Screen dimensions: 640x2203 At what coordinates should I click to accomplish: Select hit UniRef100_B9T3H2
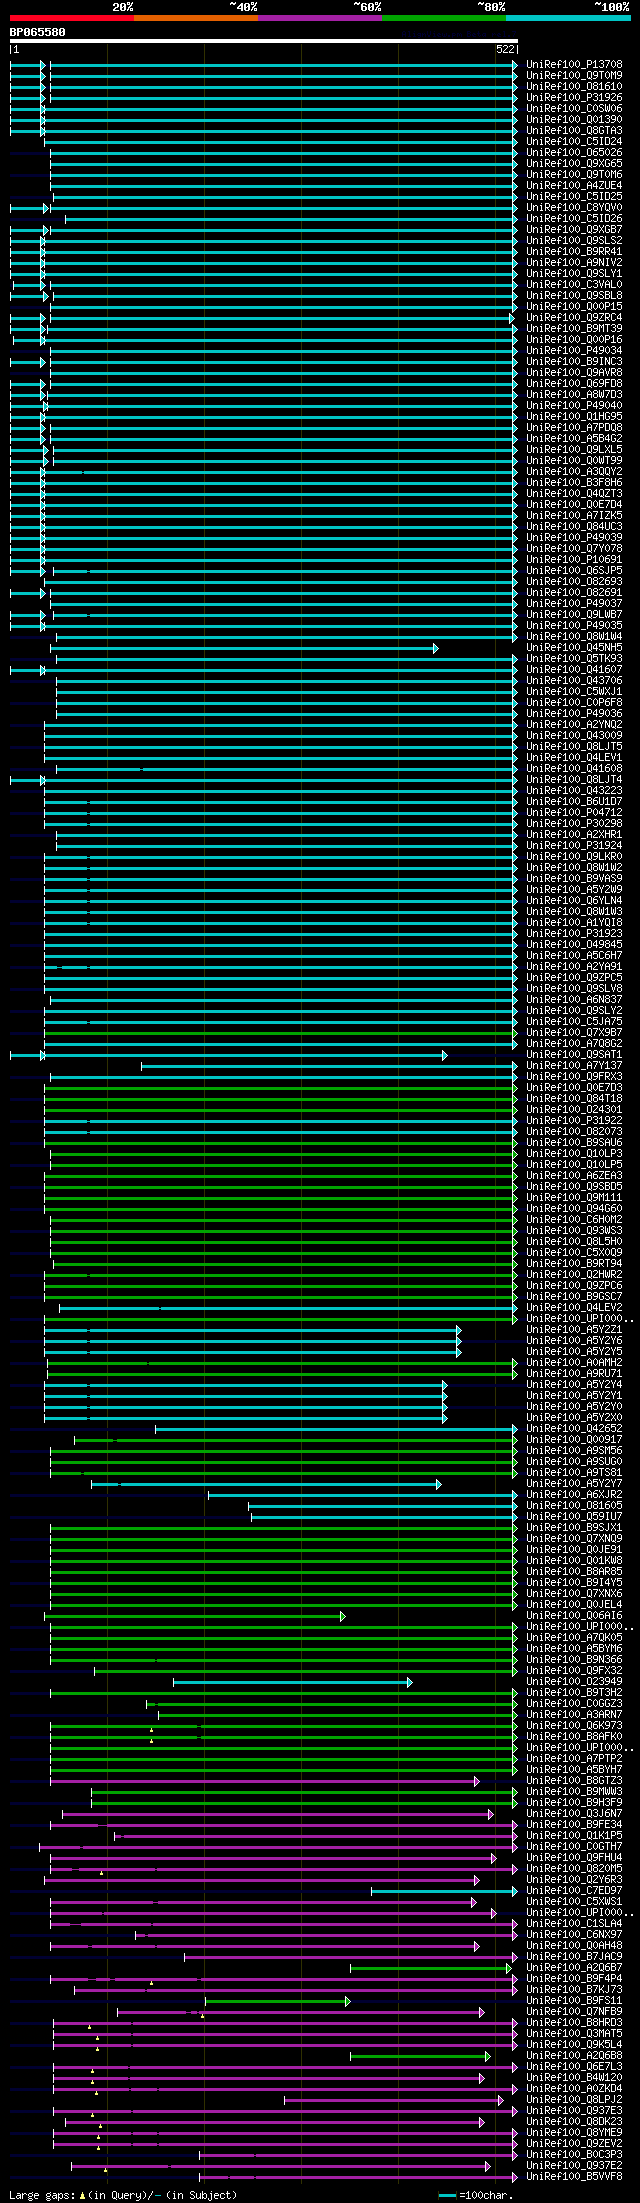(574, 1693)
